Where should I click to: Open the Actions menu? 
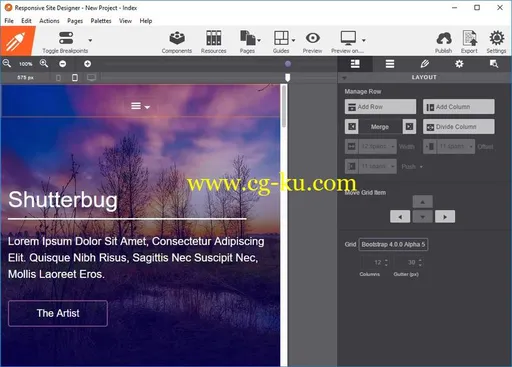coord(49,21)
